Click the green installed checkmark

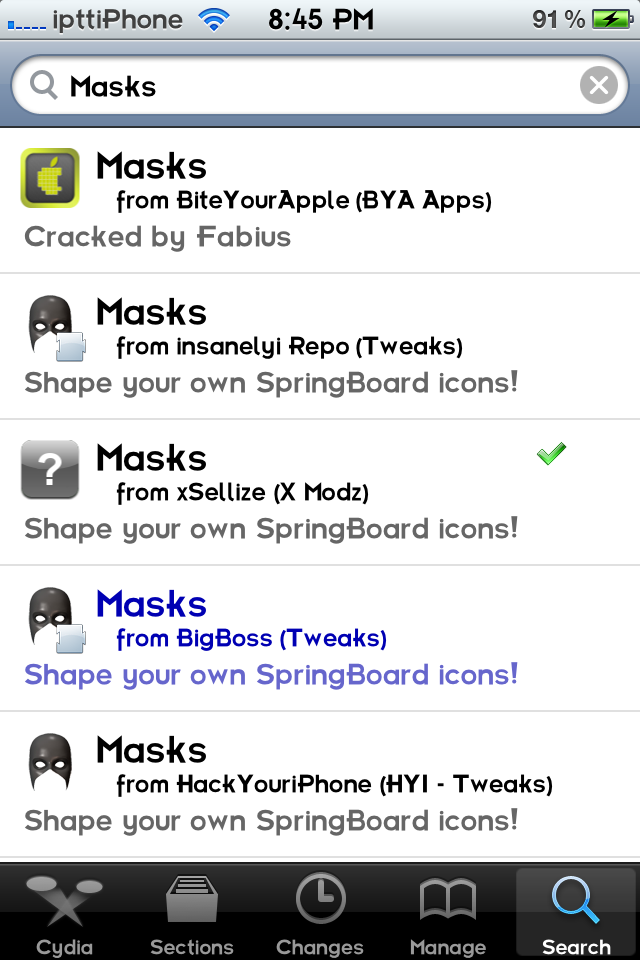coord(551,454)
